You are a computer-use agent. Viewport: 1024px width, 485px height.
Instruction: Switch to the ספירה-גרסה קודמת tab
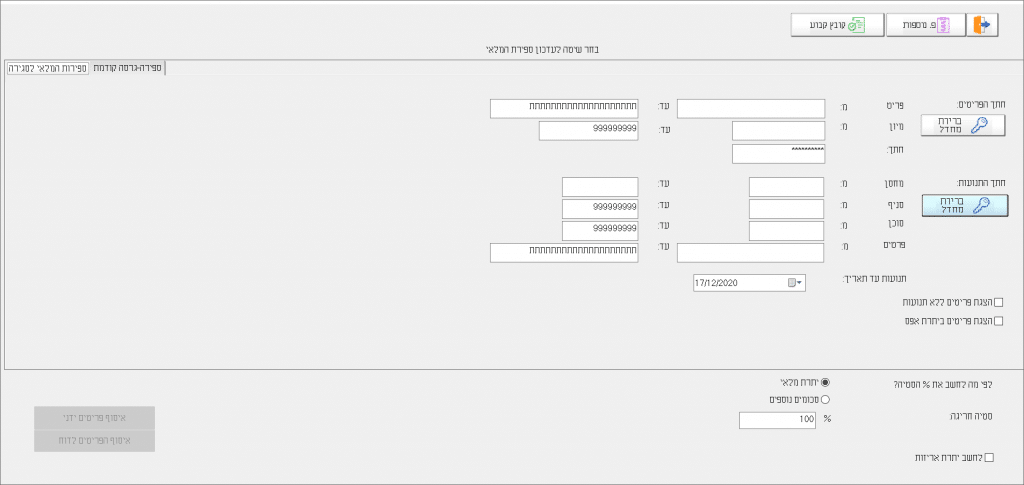click(x=127, y=68)
